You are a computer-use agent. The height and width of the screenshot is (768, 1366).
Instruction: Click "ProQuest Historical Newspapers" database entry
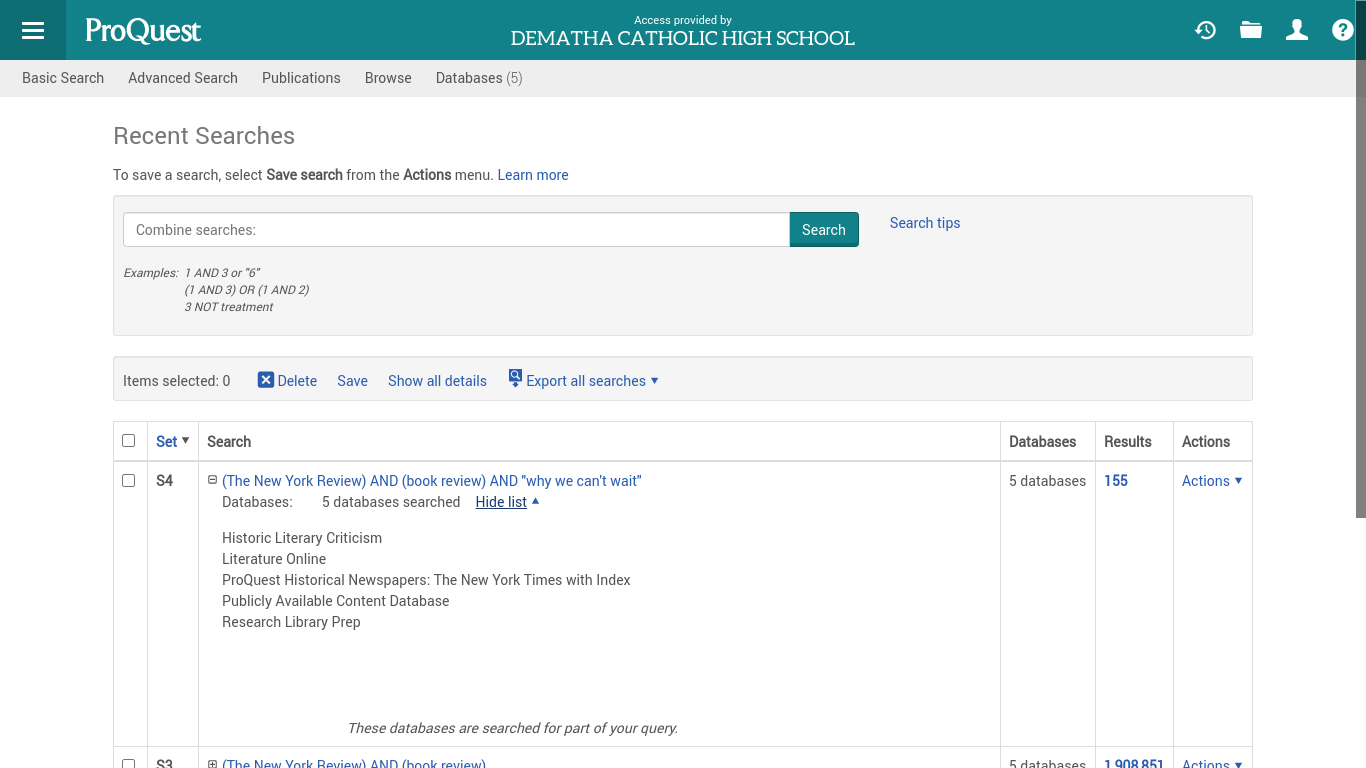point(426,580)
